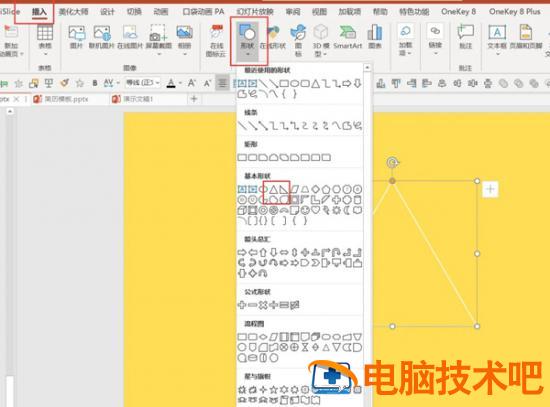Expand the font color dropdown arrow
The image size is (550, 407).
coord(180,83)
